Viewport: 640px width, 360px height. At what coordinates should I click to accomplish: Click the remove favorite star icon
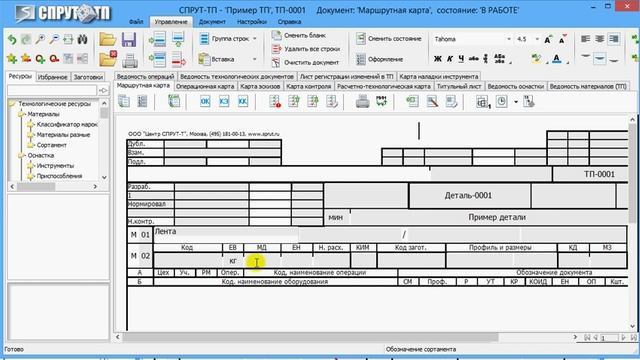point(26,59)
